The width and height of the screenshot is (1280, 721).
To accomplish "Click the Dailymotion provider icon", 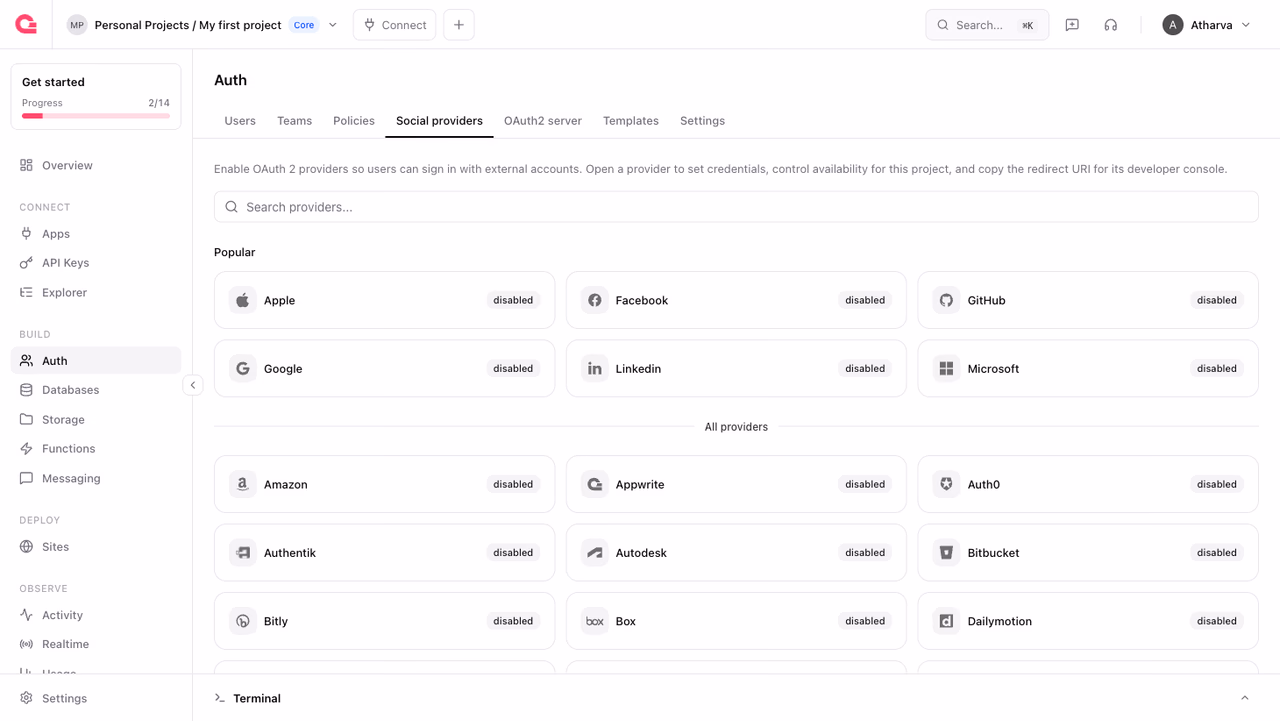I will click(x=946, y=621).
